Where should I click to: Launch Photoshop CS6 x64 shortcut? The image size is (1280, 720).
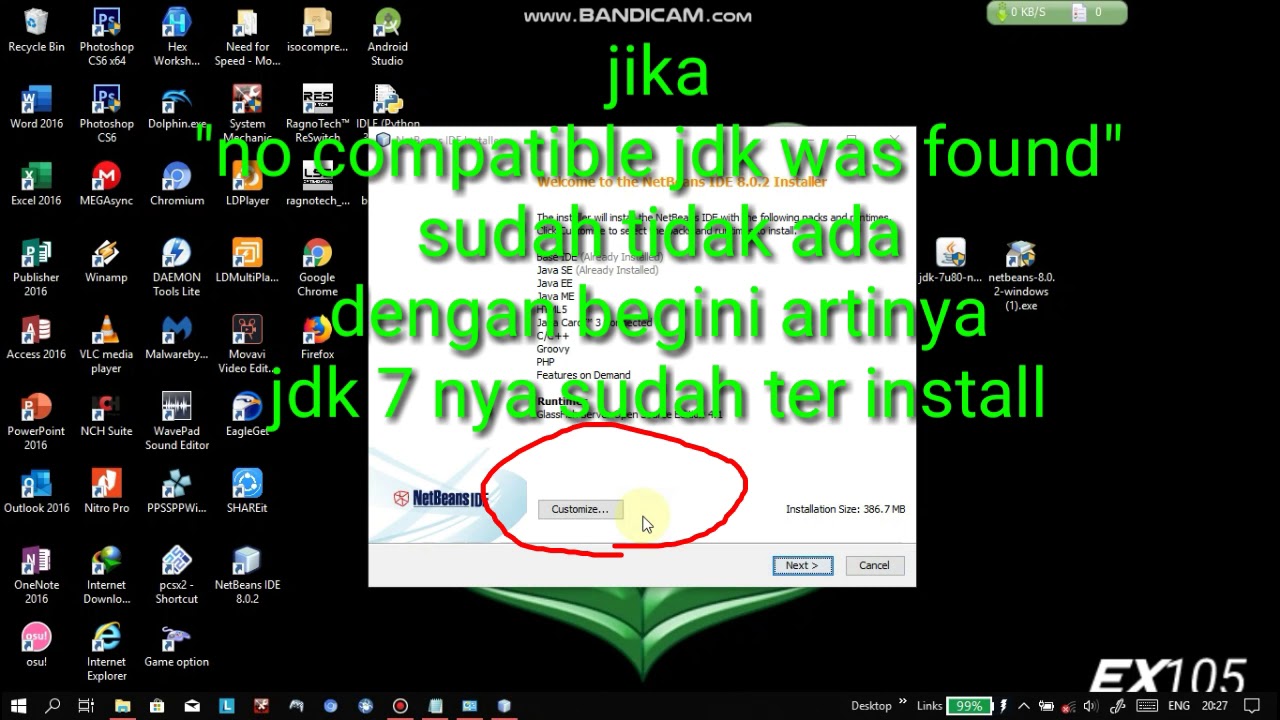(106, 37)
